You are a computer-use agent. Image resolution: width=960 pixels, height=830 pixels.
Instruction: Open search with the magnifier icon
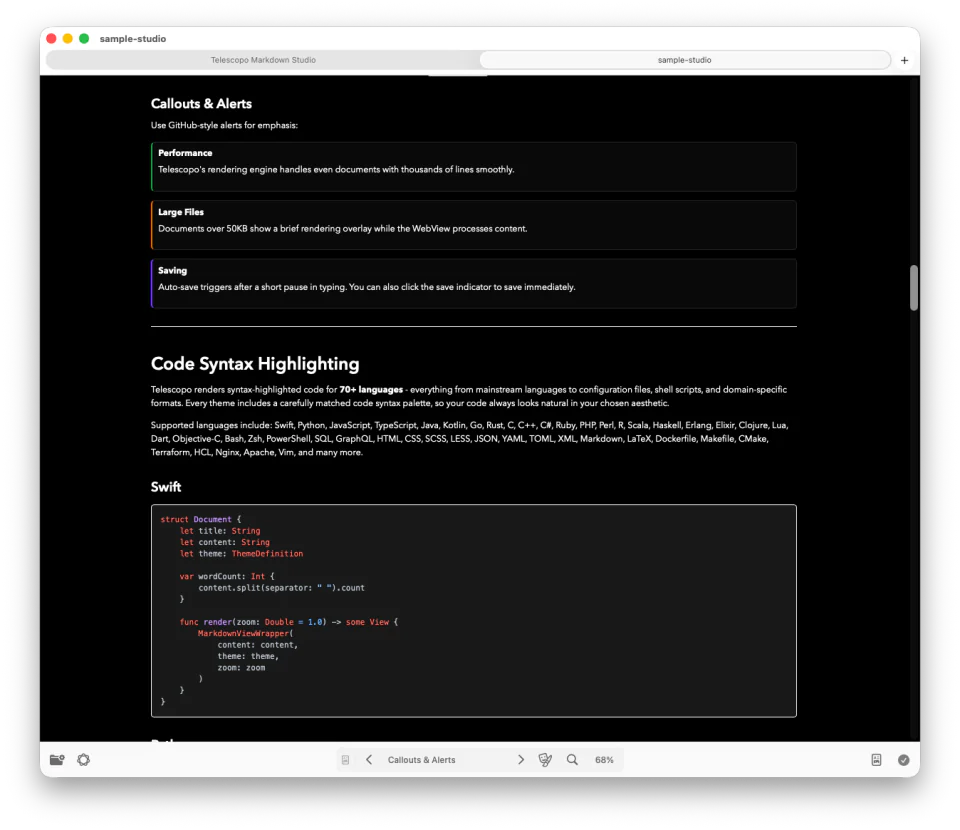(x=572, y=760)
